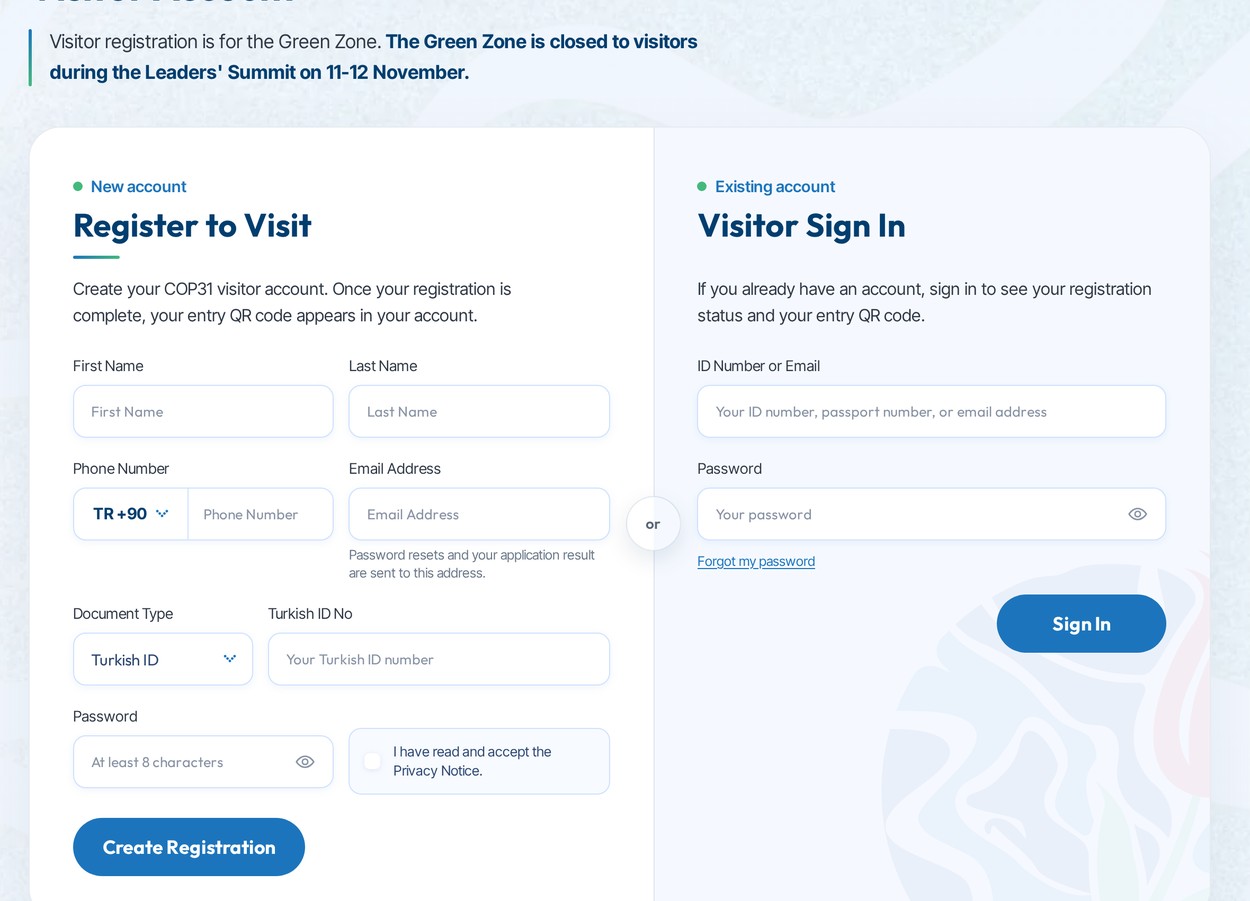Screen dimensions: 1250x901
Task: Accept the Privacy Notice checkbox
Action: (x=372, y=761)
